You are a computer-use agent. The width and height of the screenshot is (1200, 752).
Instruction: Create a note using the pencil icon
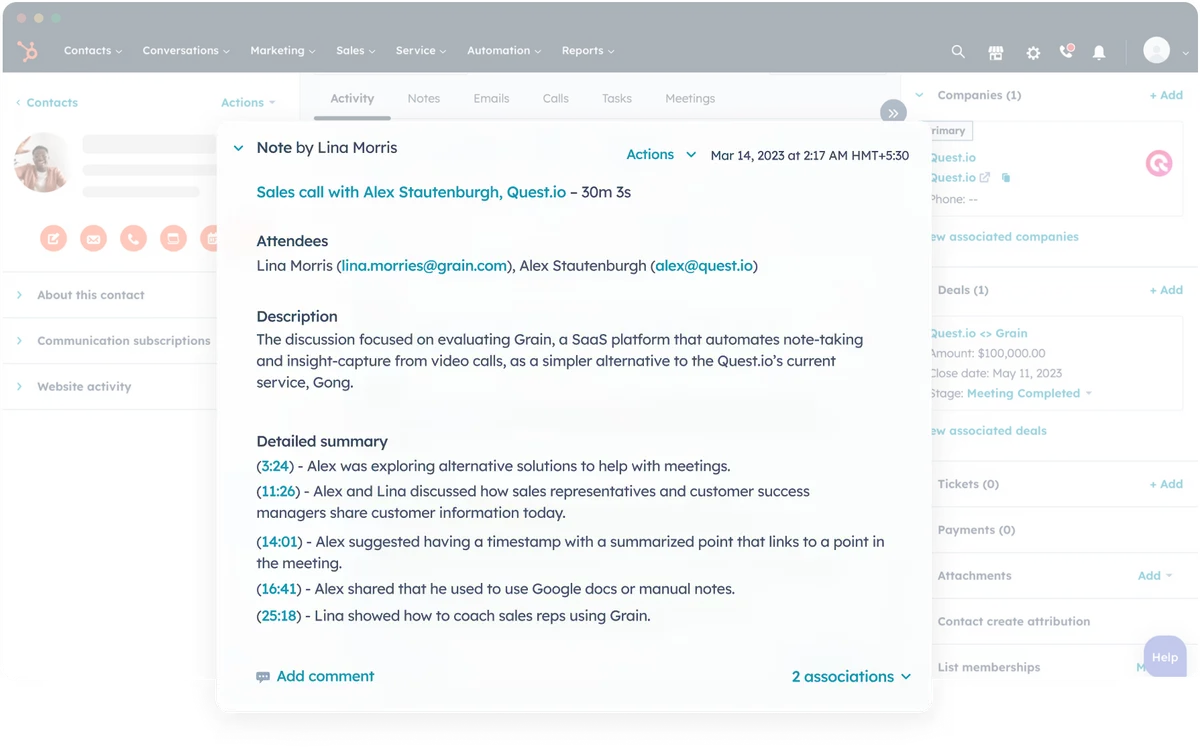pos(53,238)
